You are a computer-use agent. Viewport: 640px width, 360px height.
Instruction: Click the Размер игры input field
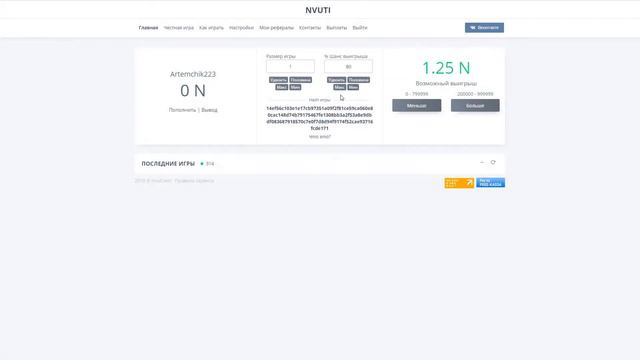290,66
